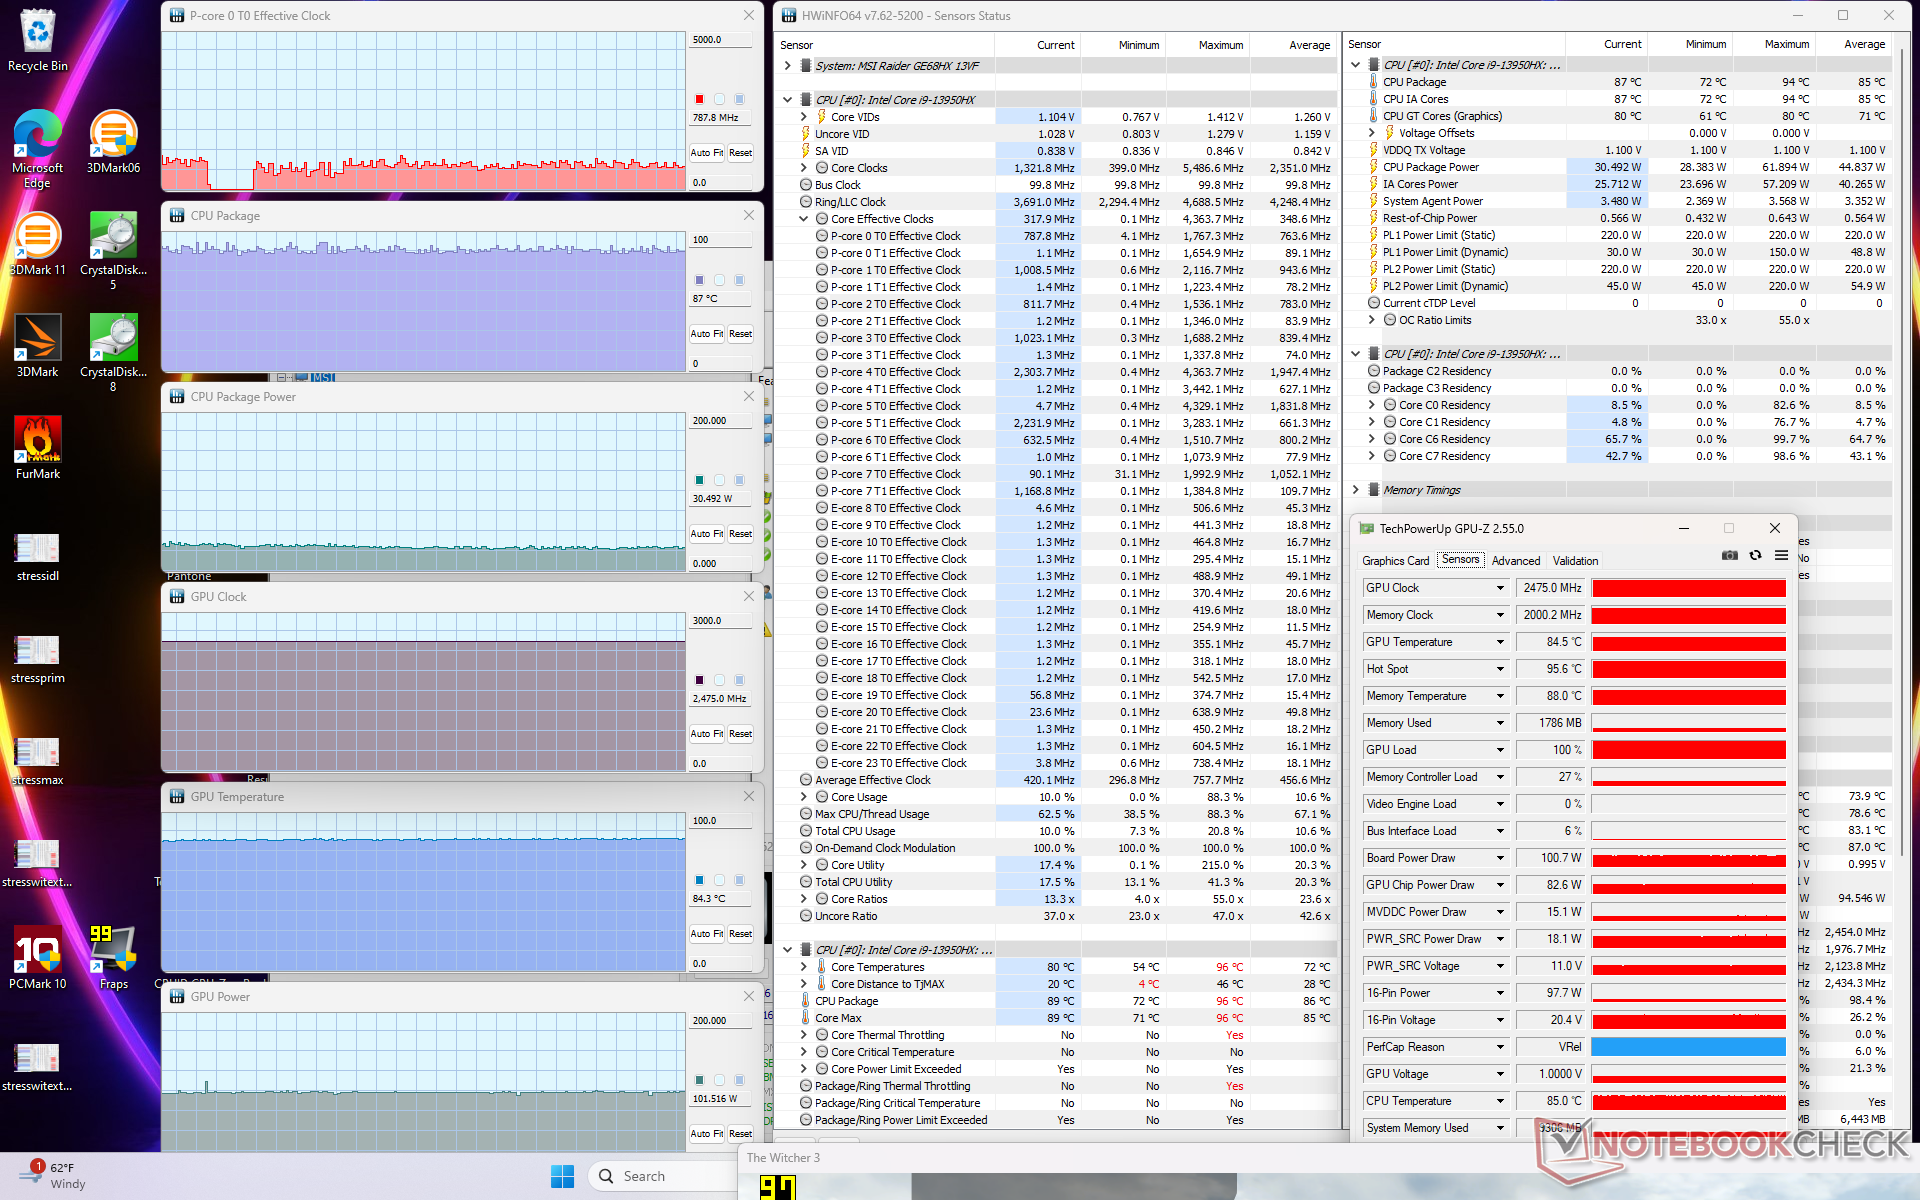Image resolution: width=1920 pixels, height=1200 pixels.
Task: Switch to Graphics Card tab in GPU-Z
Action: 1395,561
